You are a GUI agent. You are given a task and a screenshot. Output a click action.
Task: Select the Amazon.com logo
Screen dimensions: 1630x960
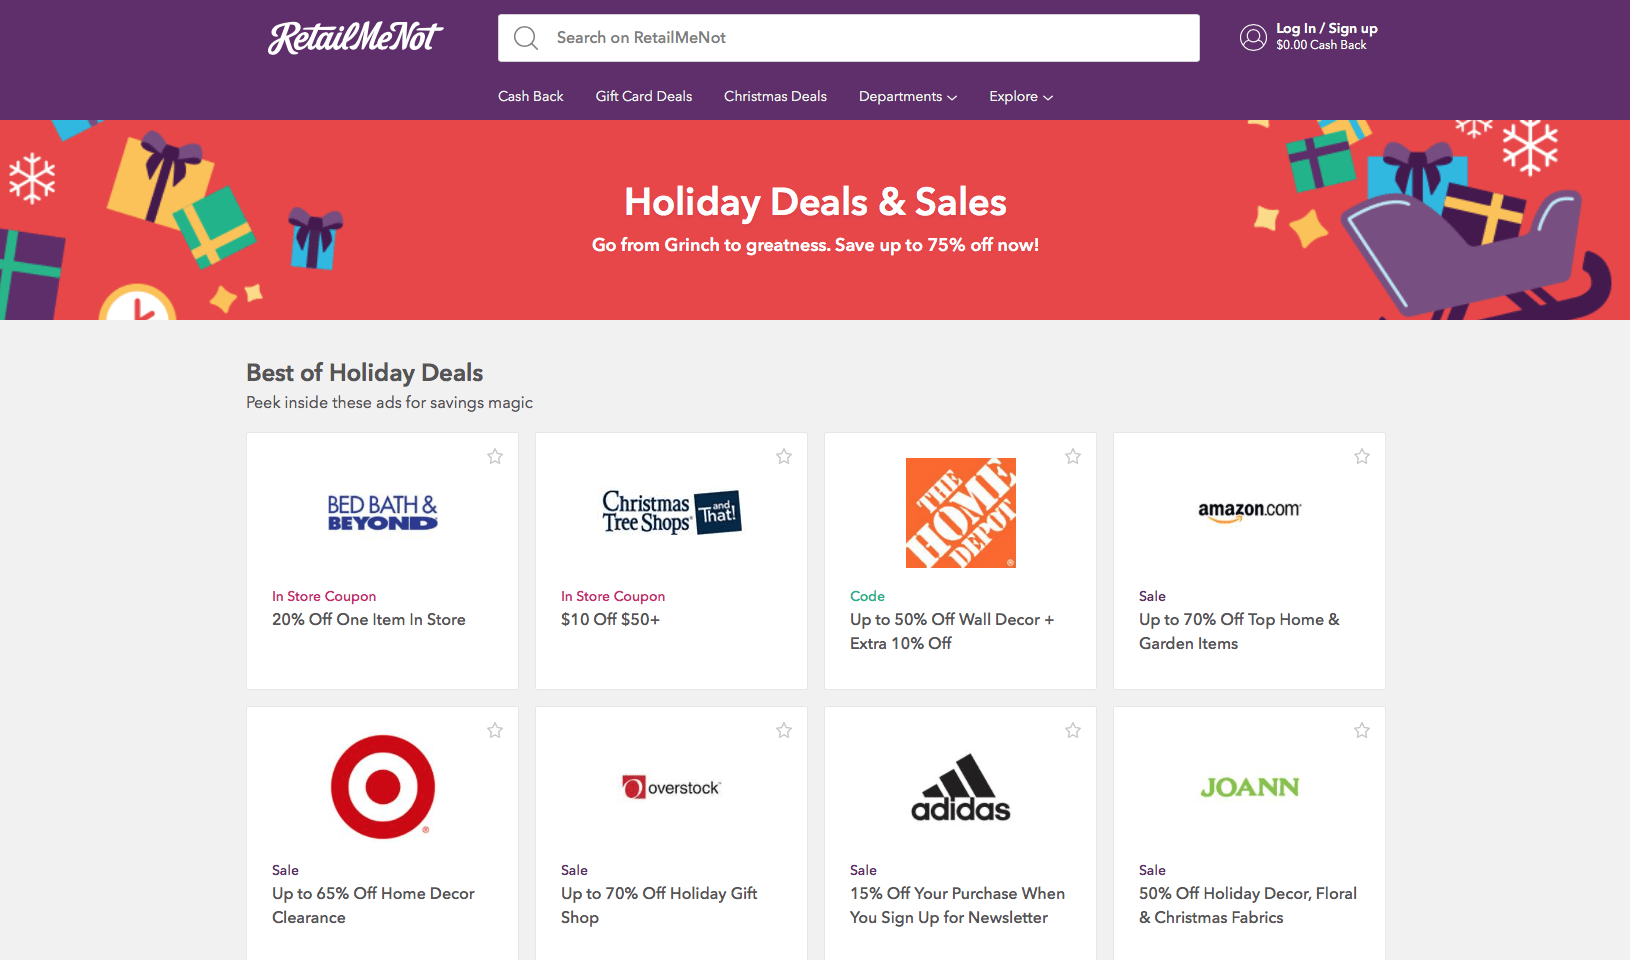click(x=1249, y=511)
